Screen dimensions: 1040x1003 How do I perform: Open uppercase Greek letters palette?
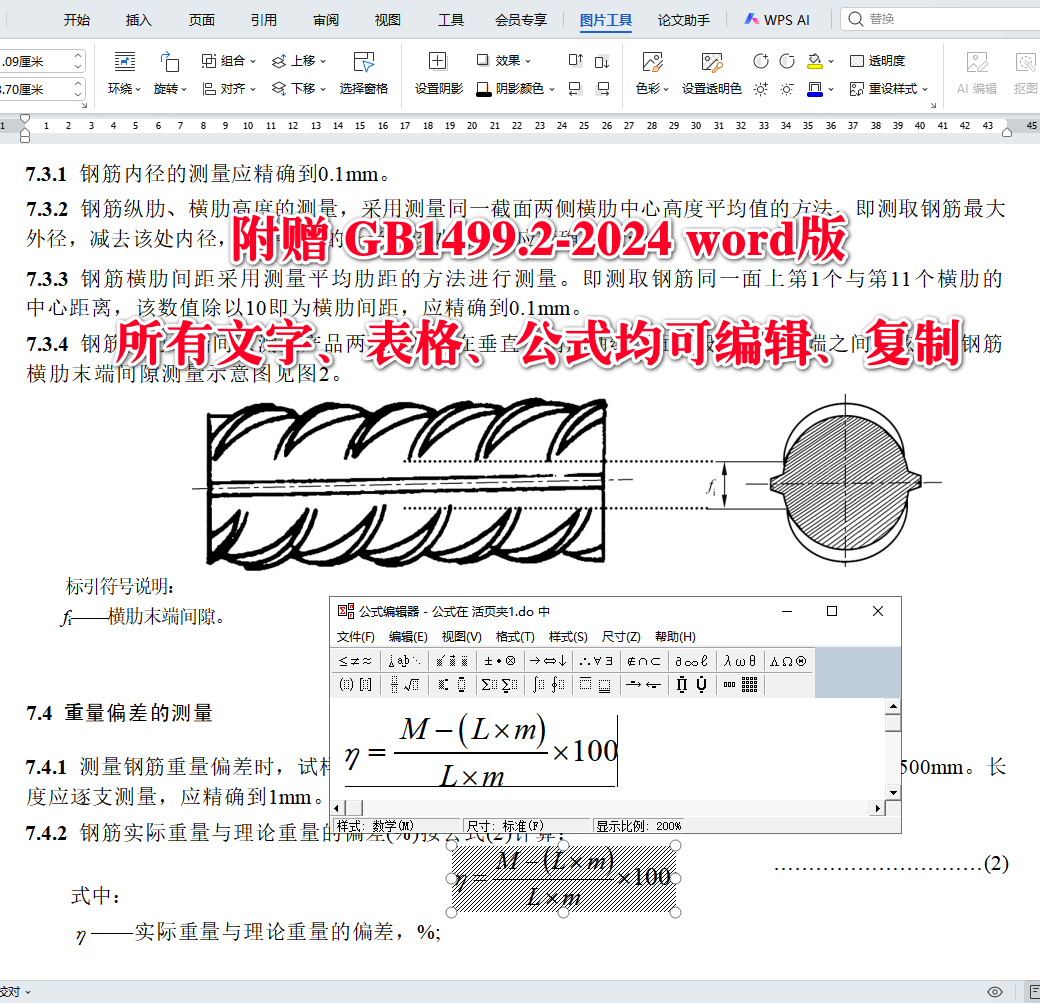pos(788,661)
